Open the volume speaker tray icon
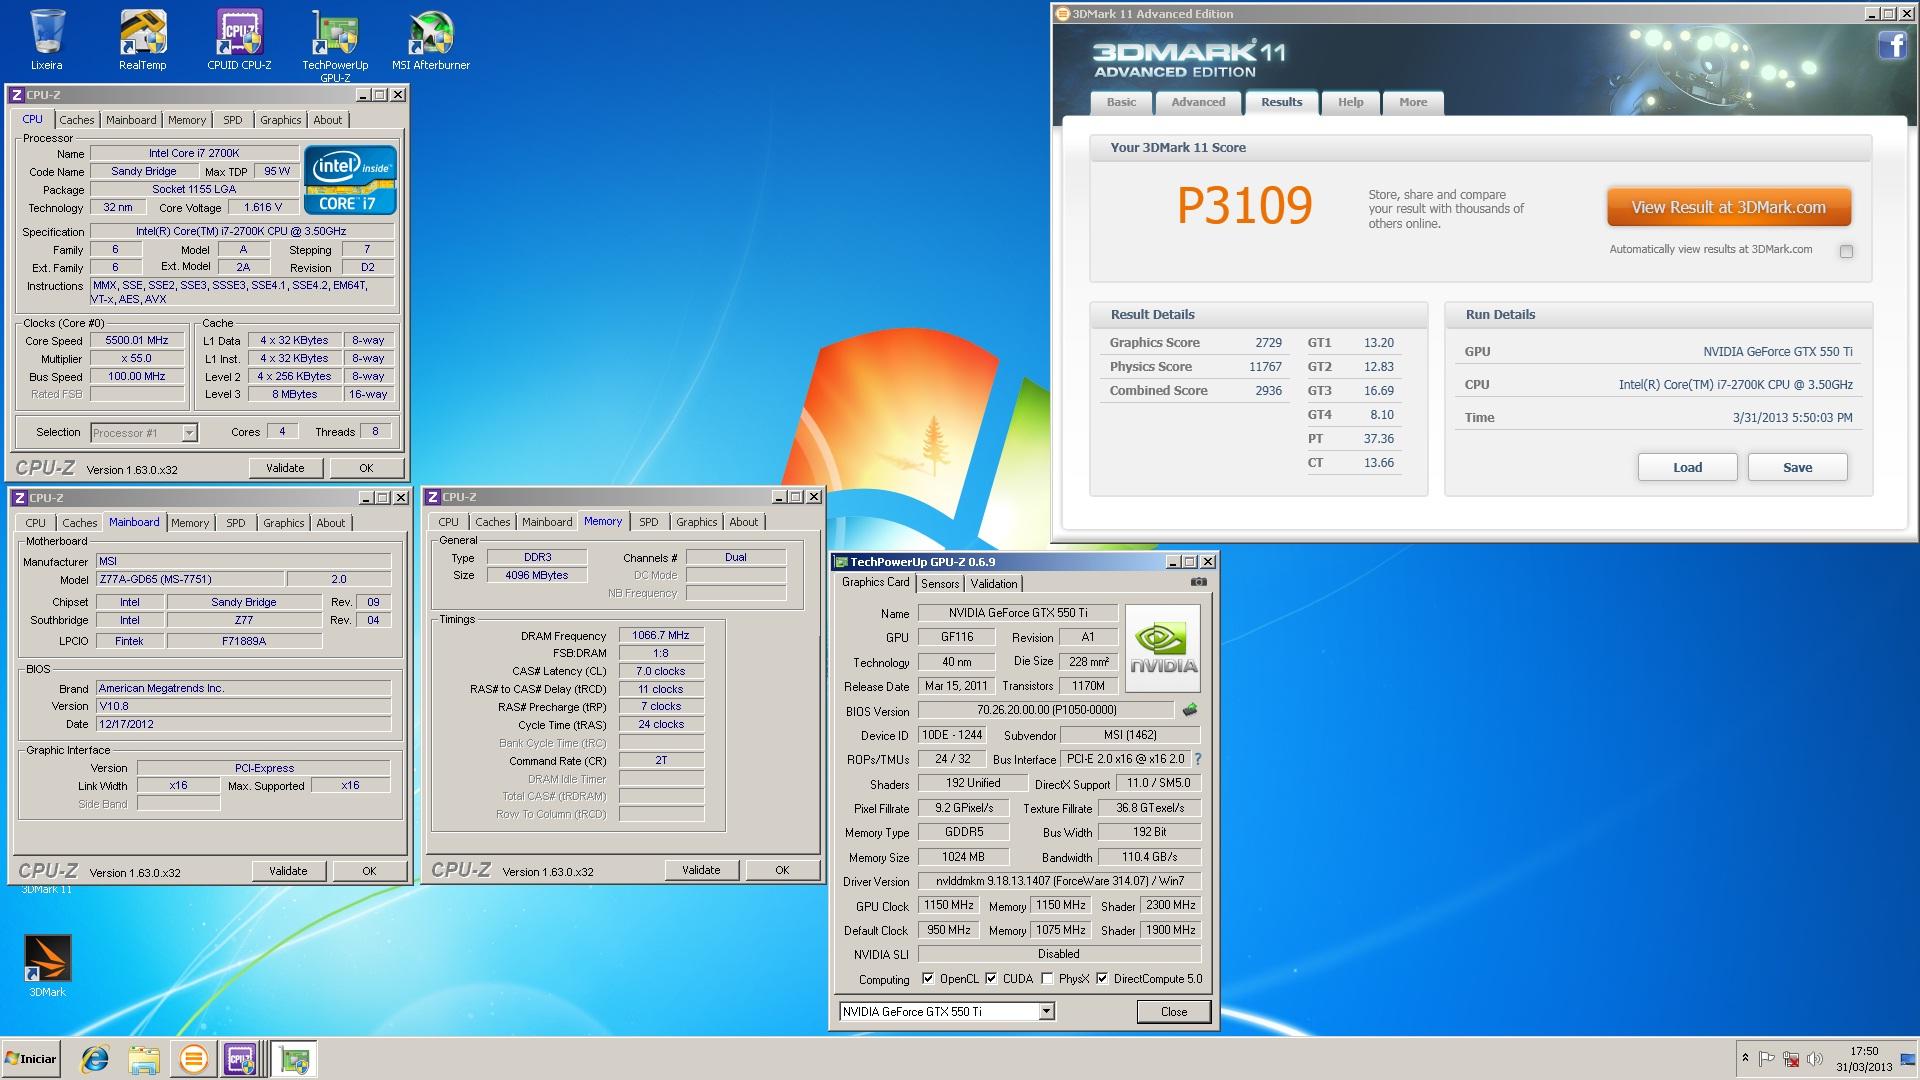The height and width of the screenshot is (1080, 1920). [1815, 1059]
